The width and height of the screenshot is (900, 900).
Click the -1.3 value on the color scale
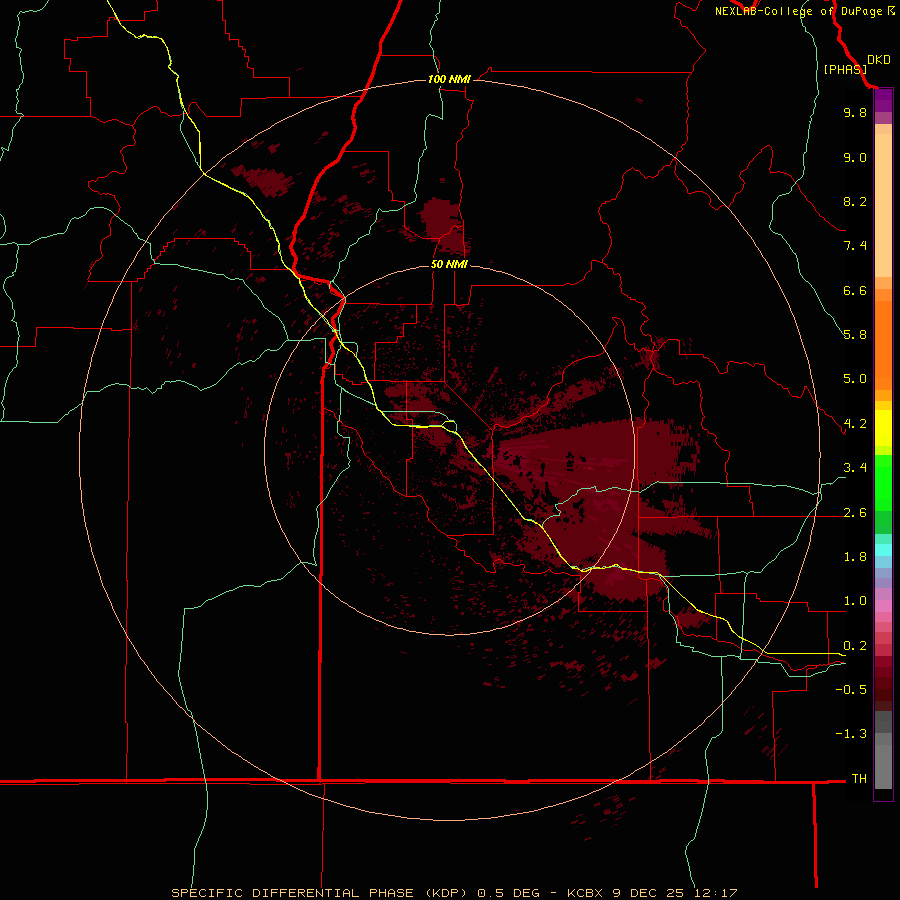coord(851,734)
